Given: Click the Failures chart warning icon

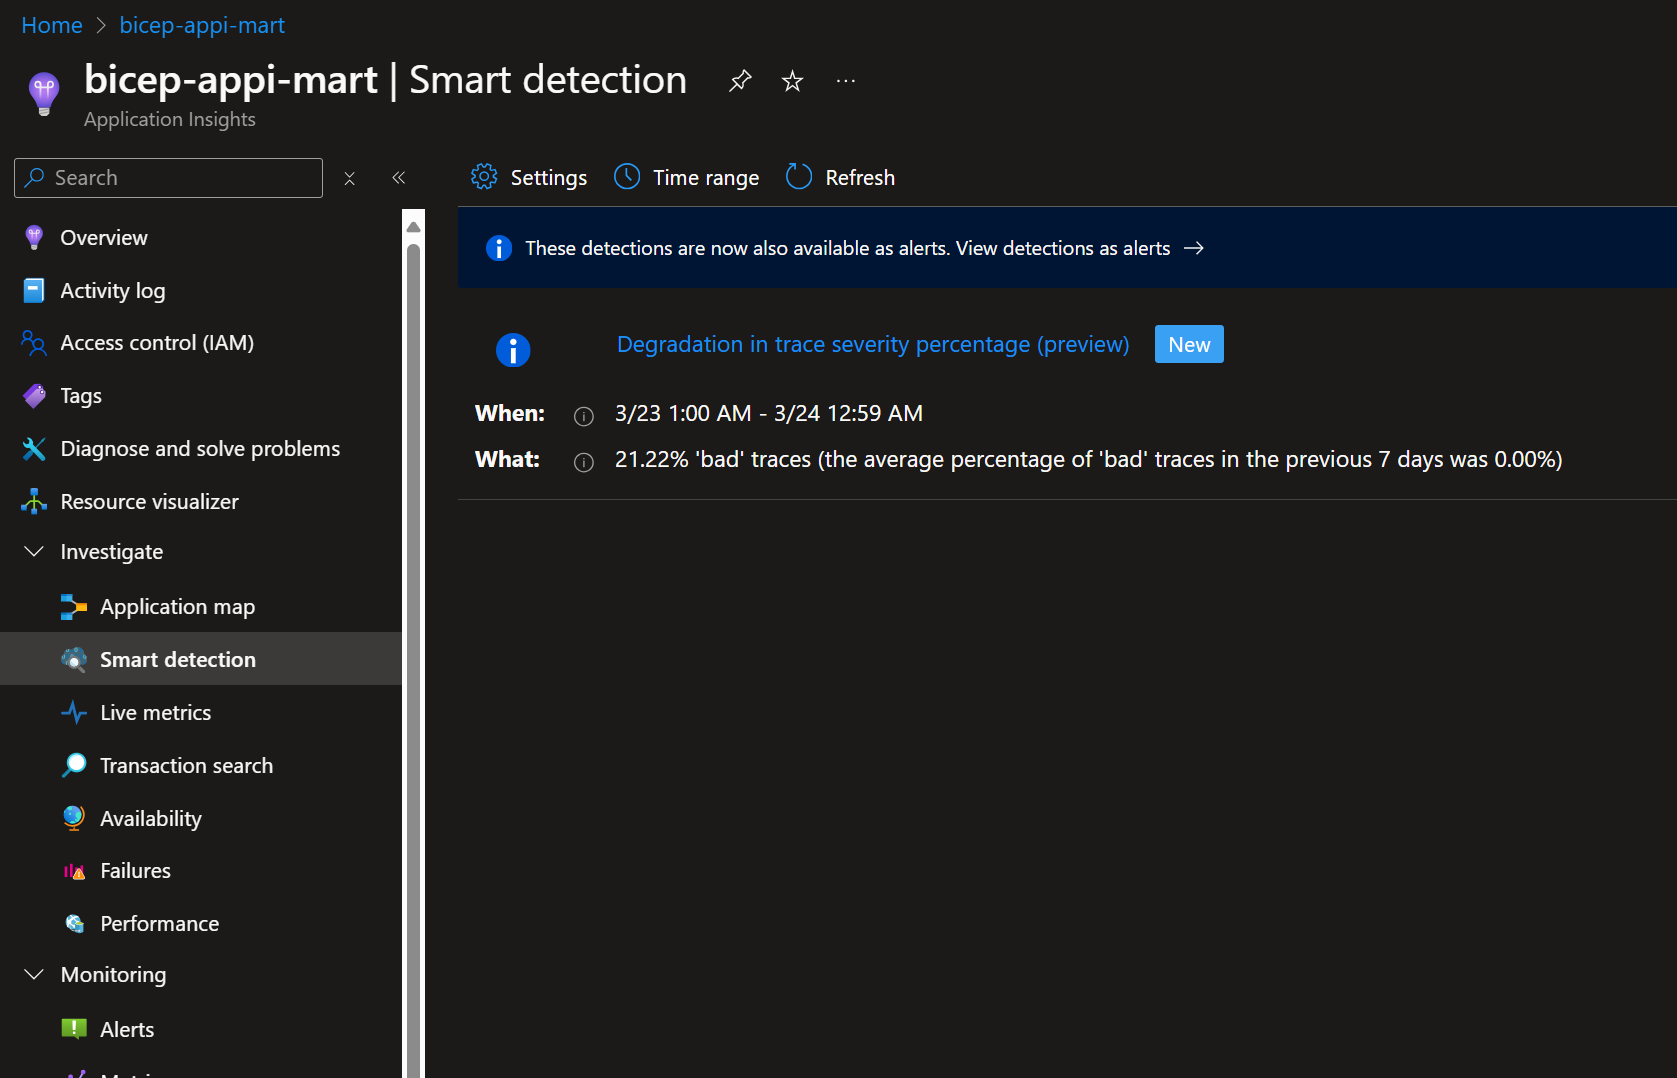Looking at the screenshot, I should [x=74, y=871].
